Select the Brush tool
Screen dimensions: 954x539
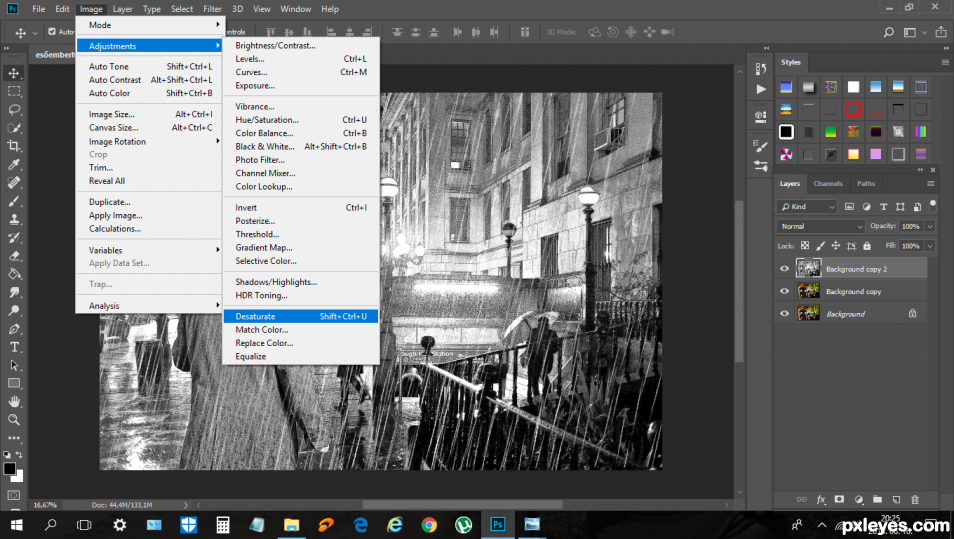[x=13, y=201]
